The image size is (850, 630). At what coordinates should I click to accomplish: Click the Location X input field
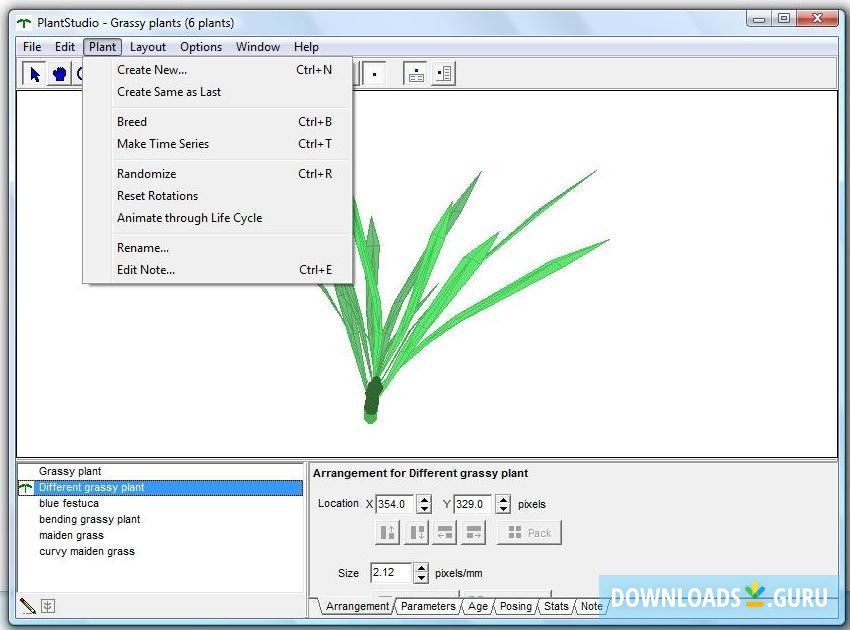click(x=396, y=504)
